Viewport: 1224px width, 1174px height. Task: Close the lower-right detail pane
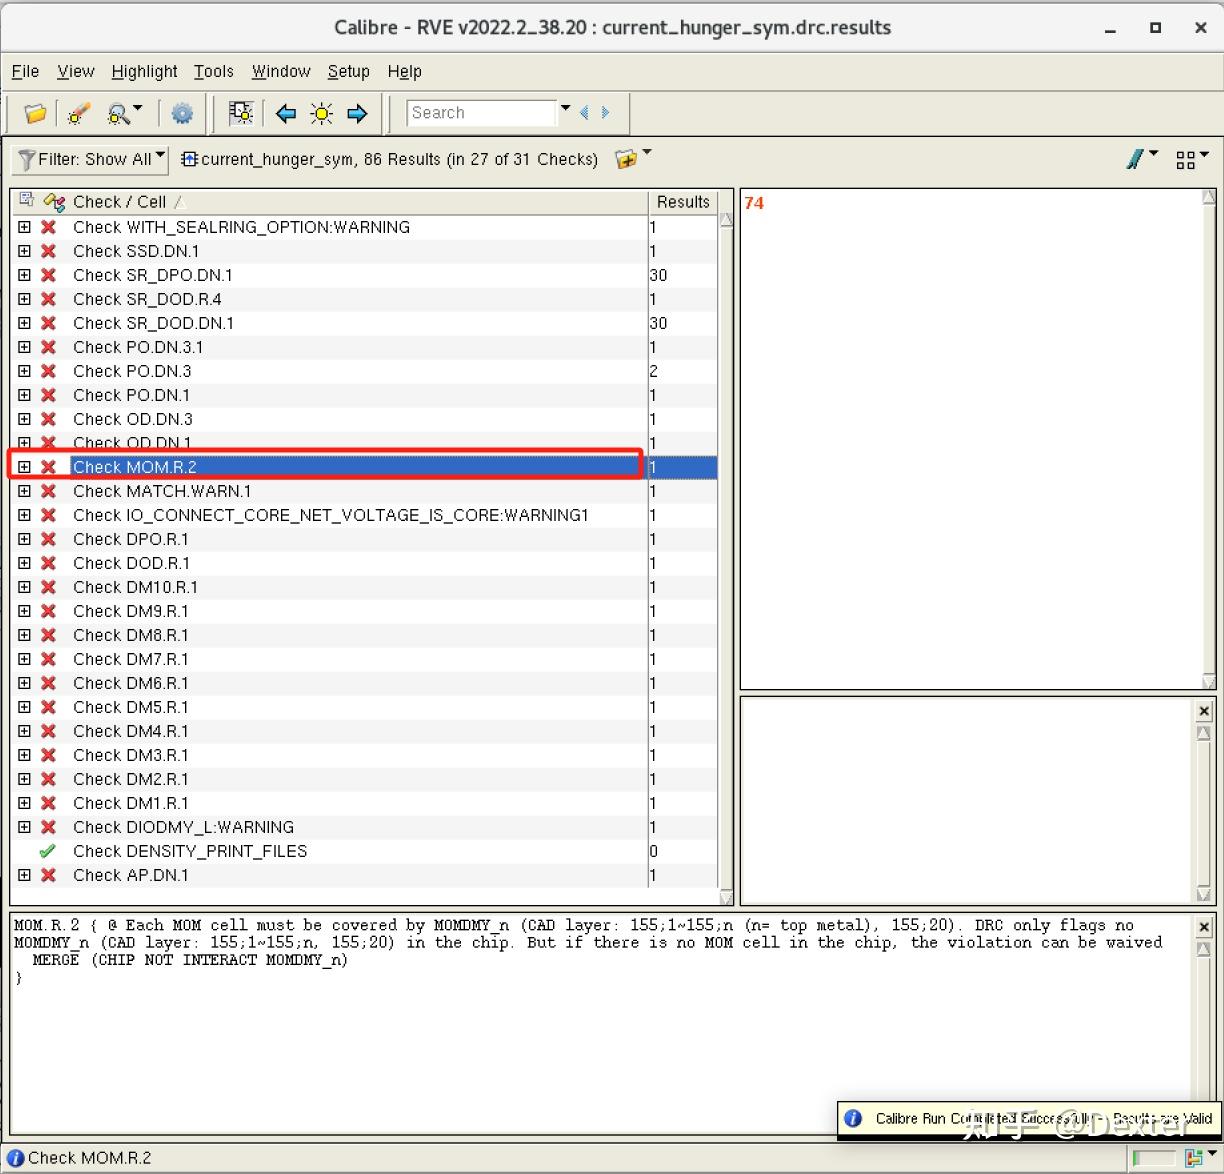[x=1204, y=711]
